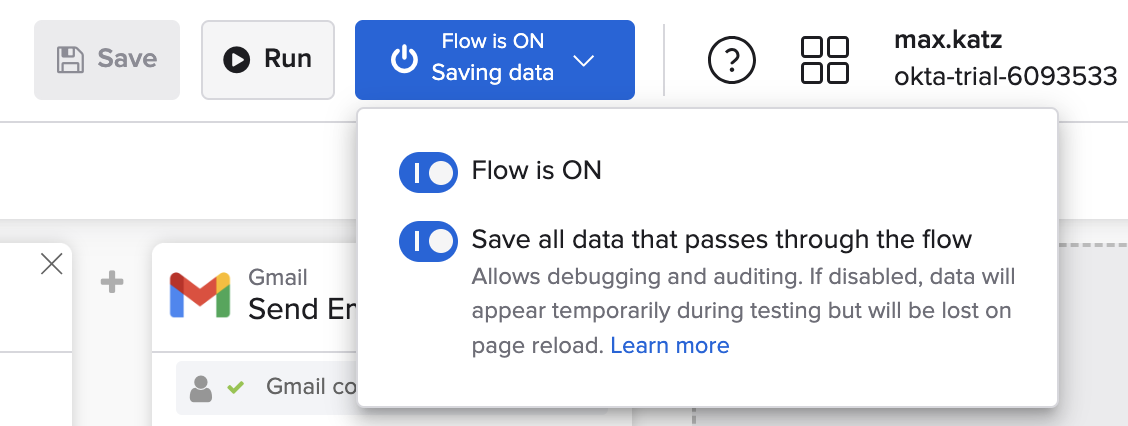Click the plus icon to add a card
The height and width of the screenshot is (426, 1128).
[112, 283]
